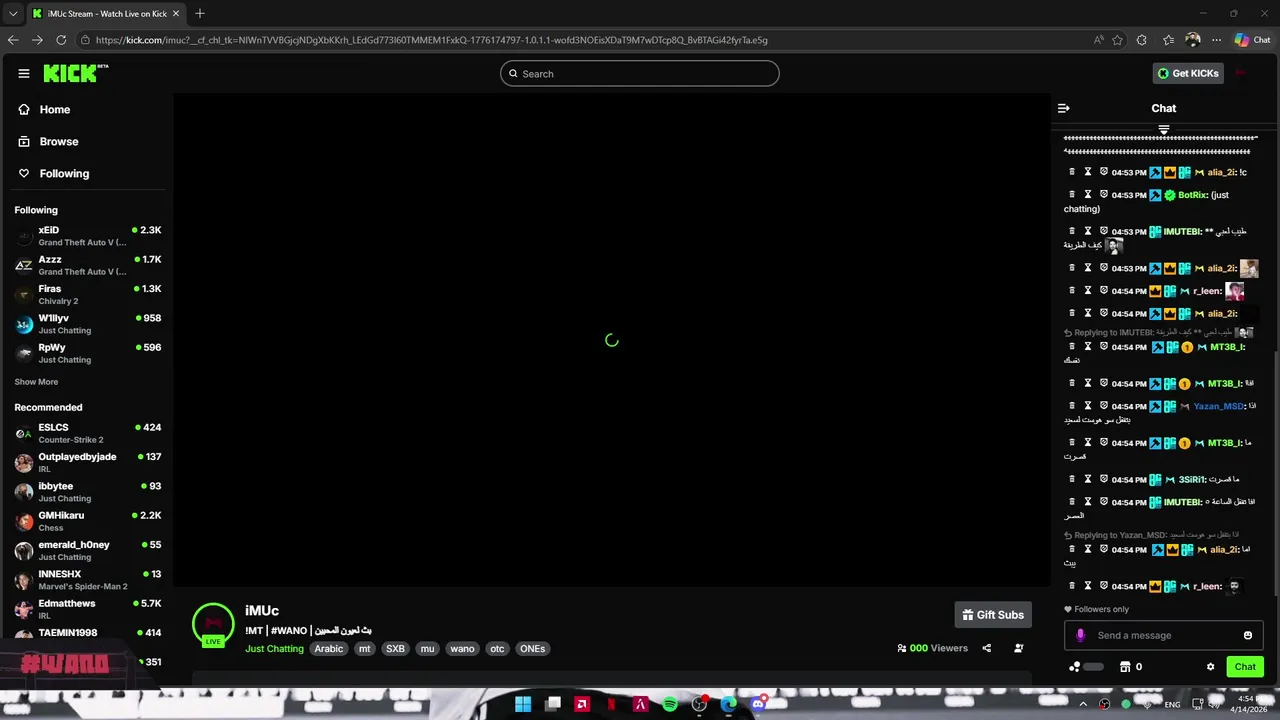Image resolution: width=1280 pixels, height=720 pixels.
Task: Open OBS Studio from the taskbar
Action: click(699, 704)
